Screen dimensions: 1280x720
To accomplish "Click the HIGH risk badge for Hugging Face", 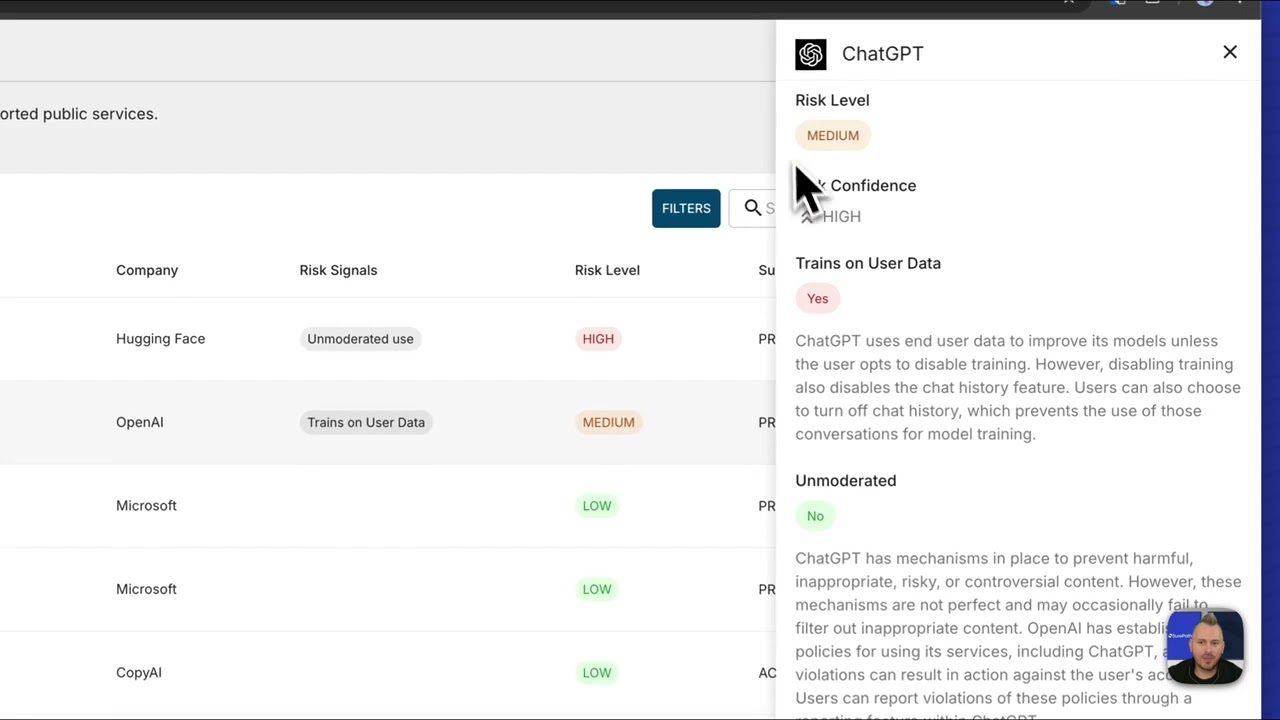I will point(598,339).
